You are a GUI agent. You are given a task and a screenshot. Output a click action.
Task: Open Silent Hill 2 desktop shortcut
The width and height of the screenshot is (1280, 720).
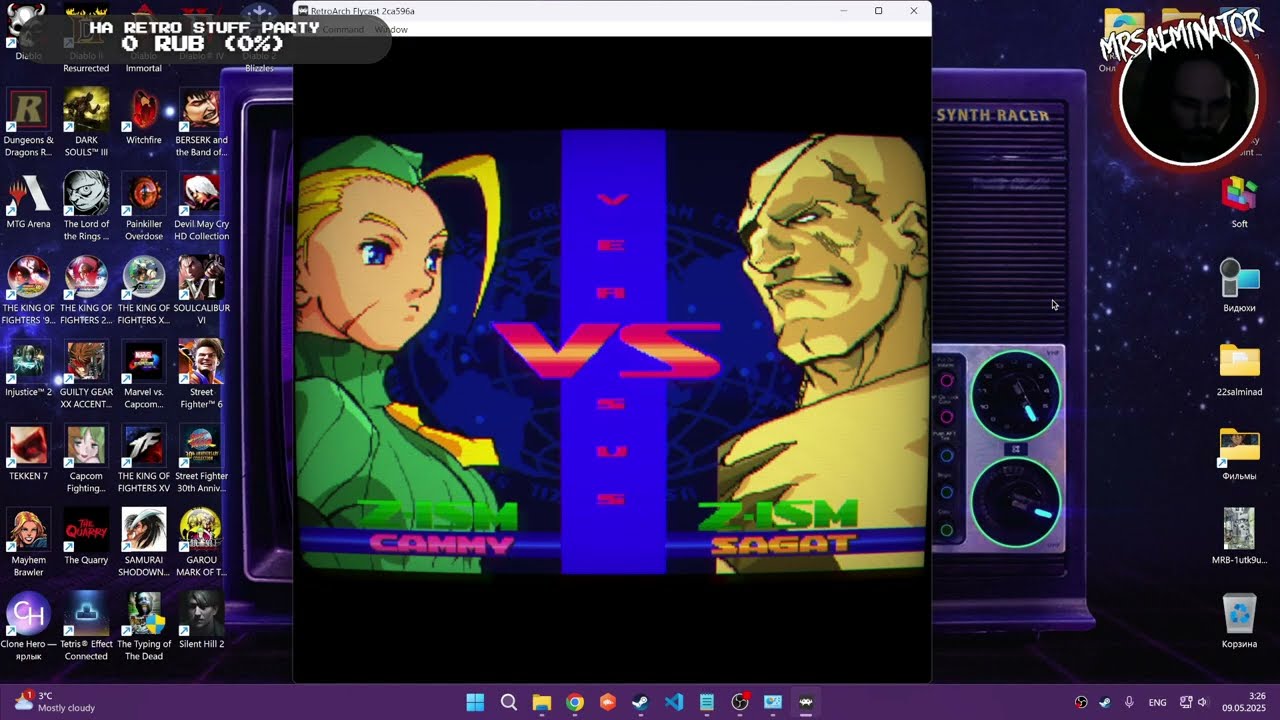click(201, 621)
